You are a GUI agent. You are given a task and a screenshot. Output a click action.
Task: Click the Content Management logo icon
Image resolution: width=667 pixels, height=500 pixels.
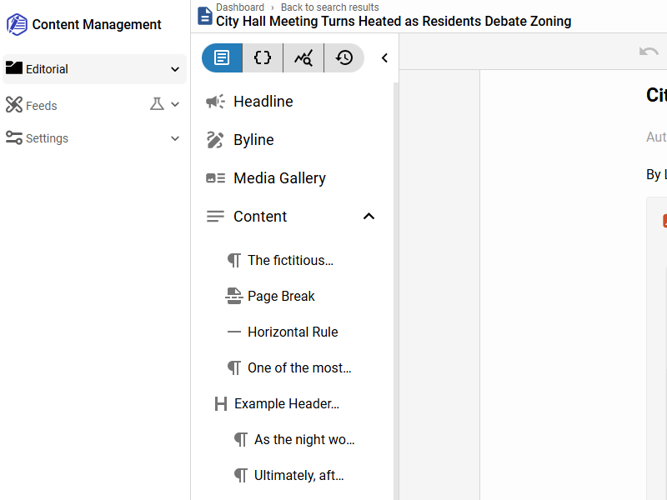pyautogui.click(x=17, y=25)
